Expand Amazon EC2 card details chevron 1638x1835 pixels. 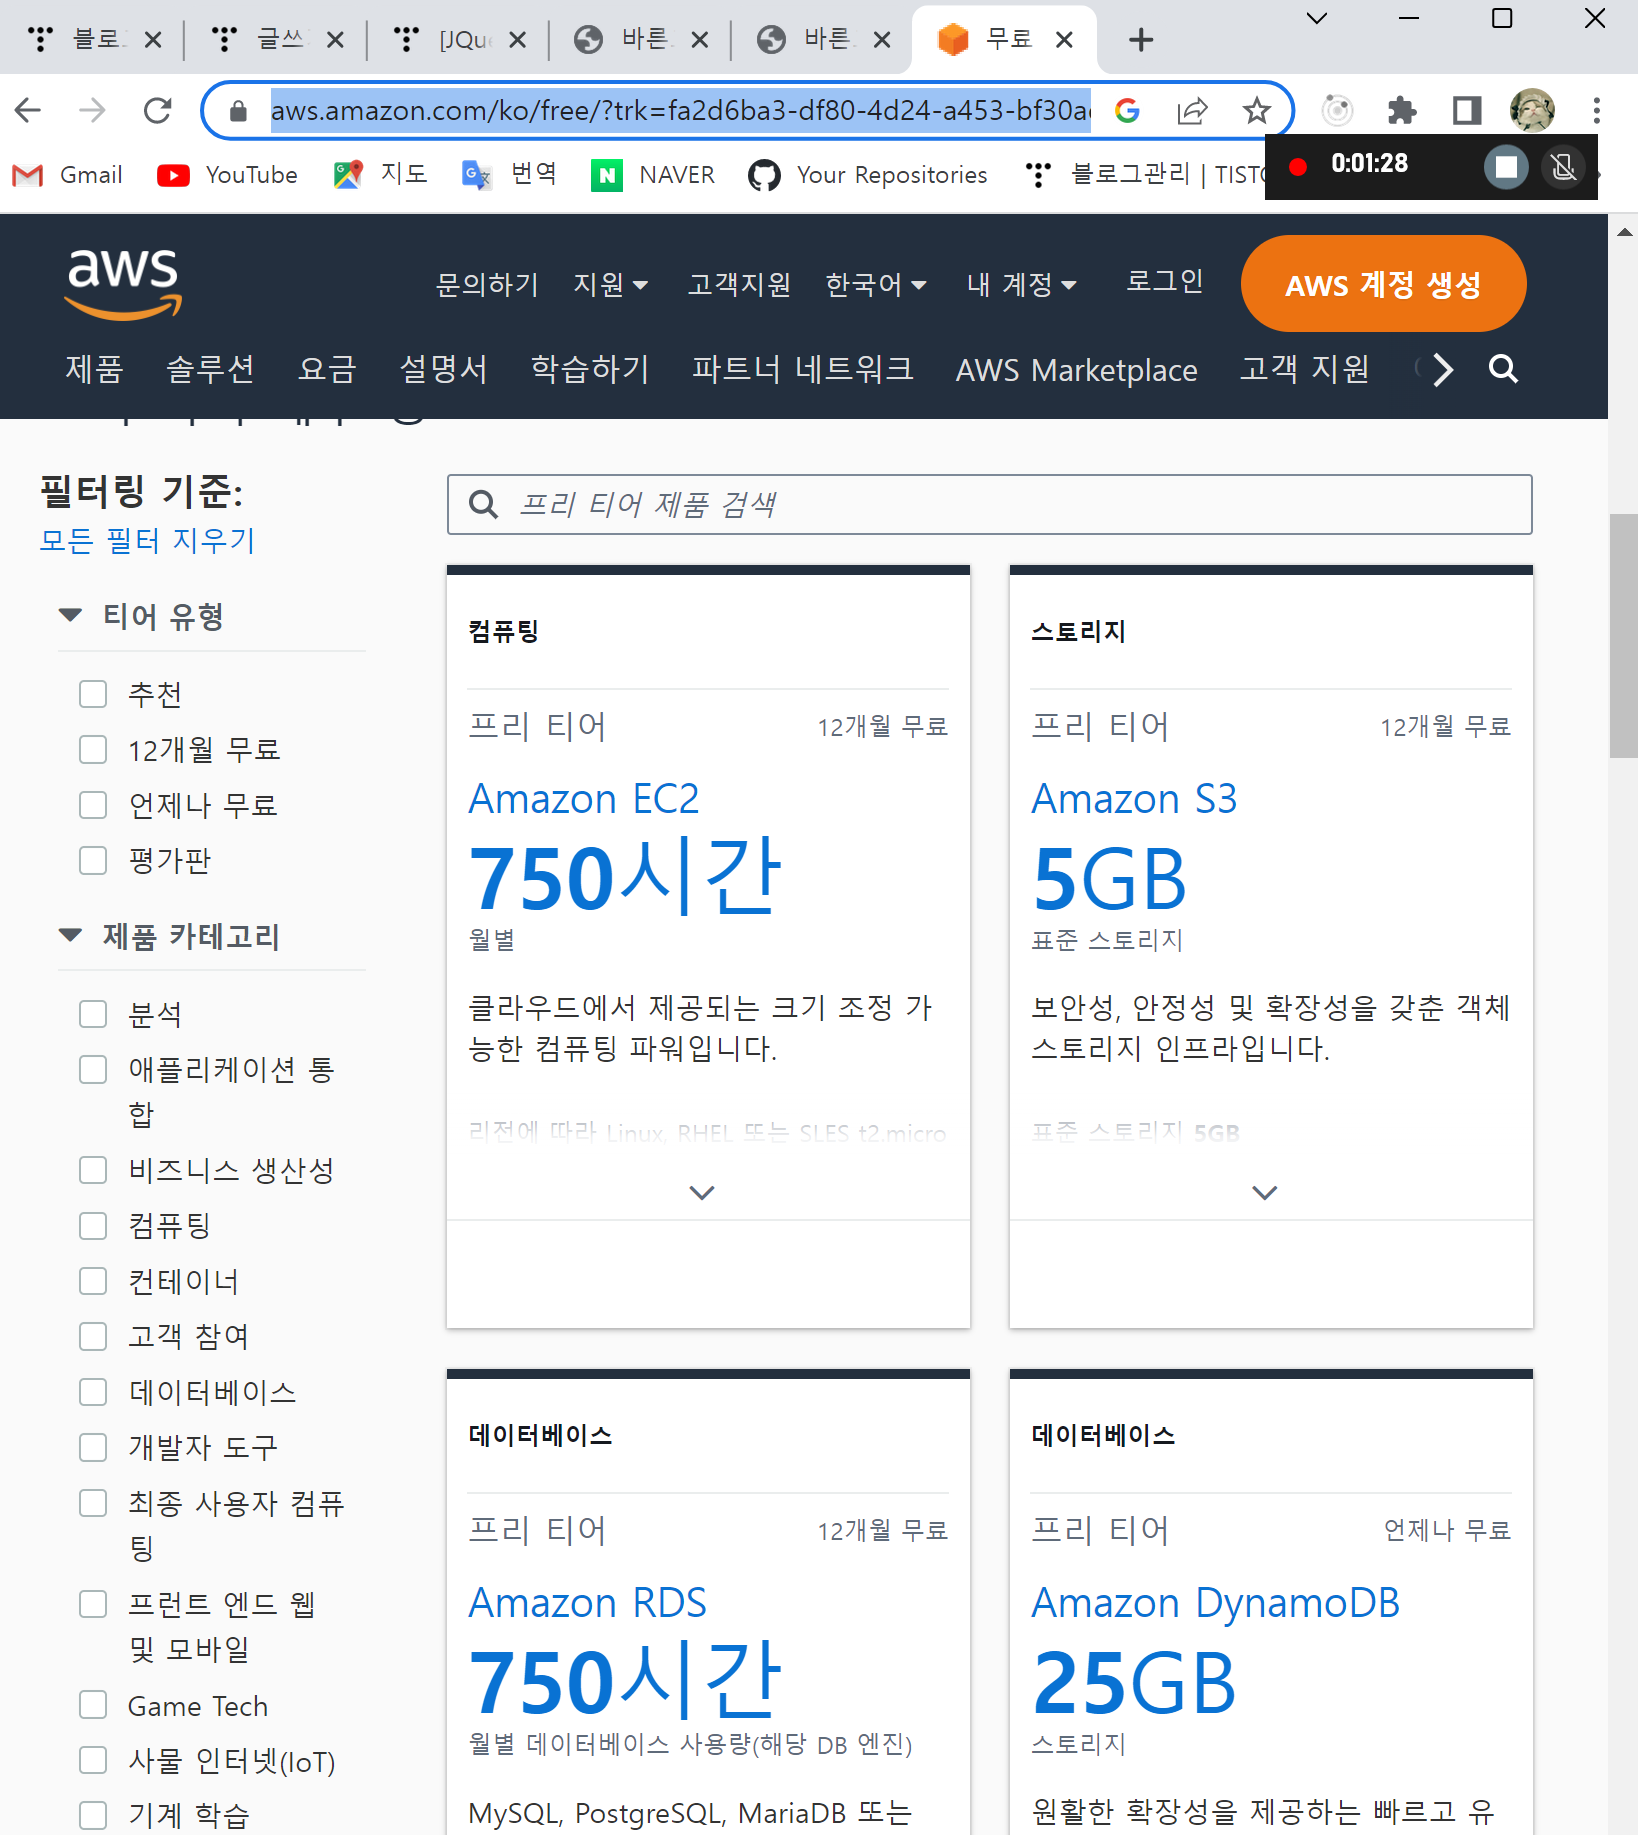tap(702, 1192)
